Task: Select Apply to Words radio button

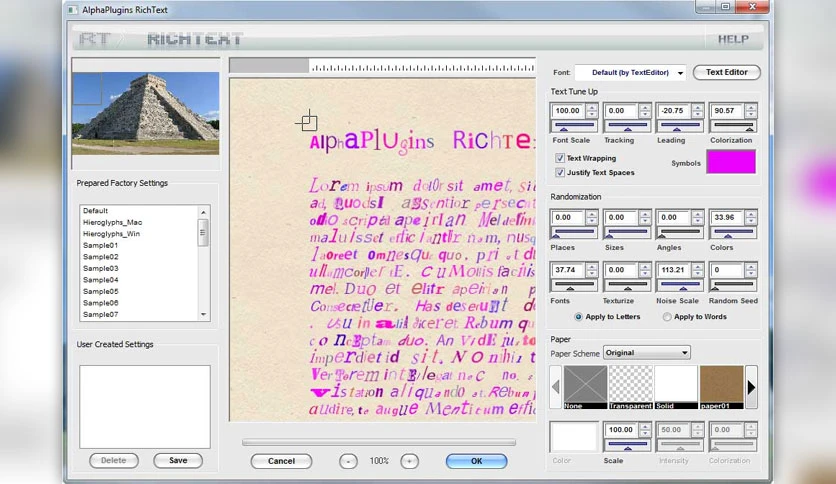Action: [x=667, y=317]
